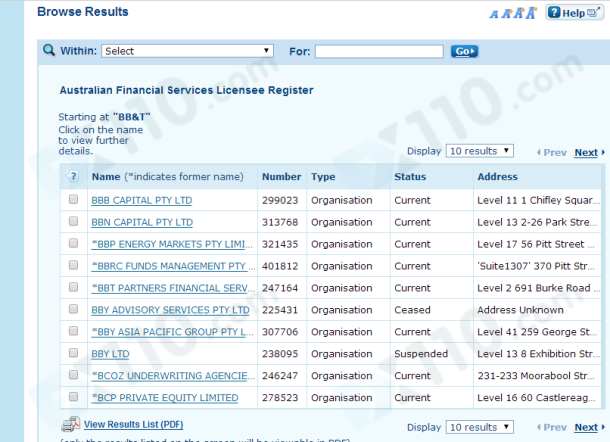The image size is (610, 442).
Task: Tick checkbox for BBT PARTNERS FINANCIAL row
Action: click(73, 287)
